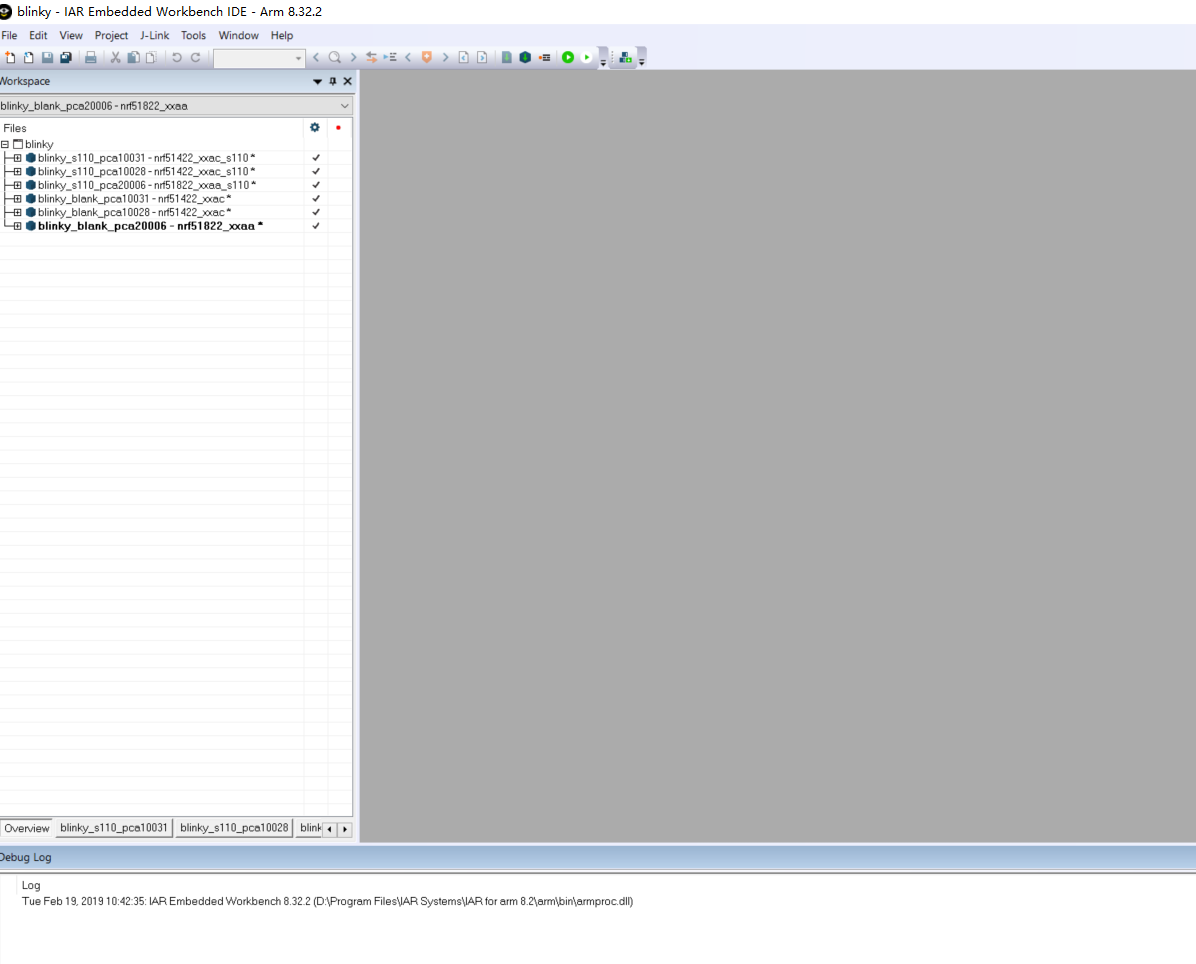Image resolution: width=1196 pixels, height=964 pixels.
Task: Expand blinky_blank_pca20006 project node
Action: pyautogui.click(x=18, y=227)
